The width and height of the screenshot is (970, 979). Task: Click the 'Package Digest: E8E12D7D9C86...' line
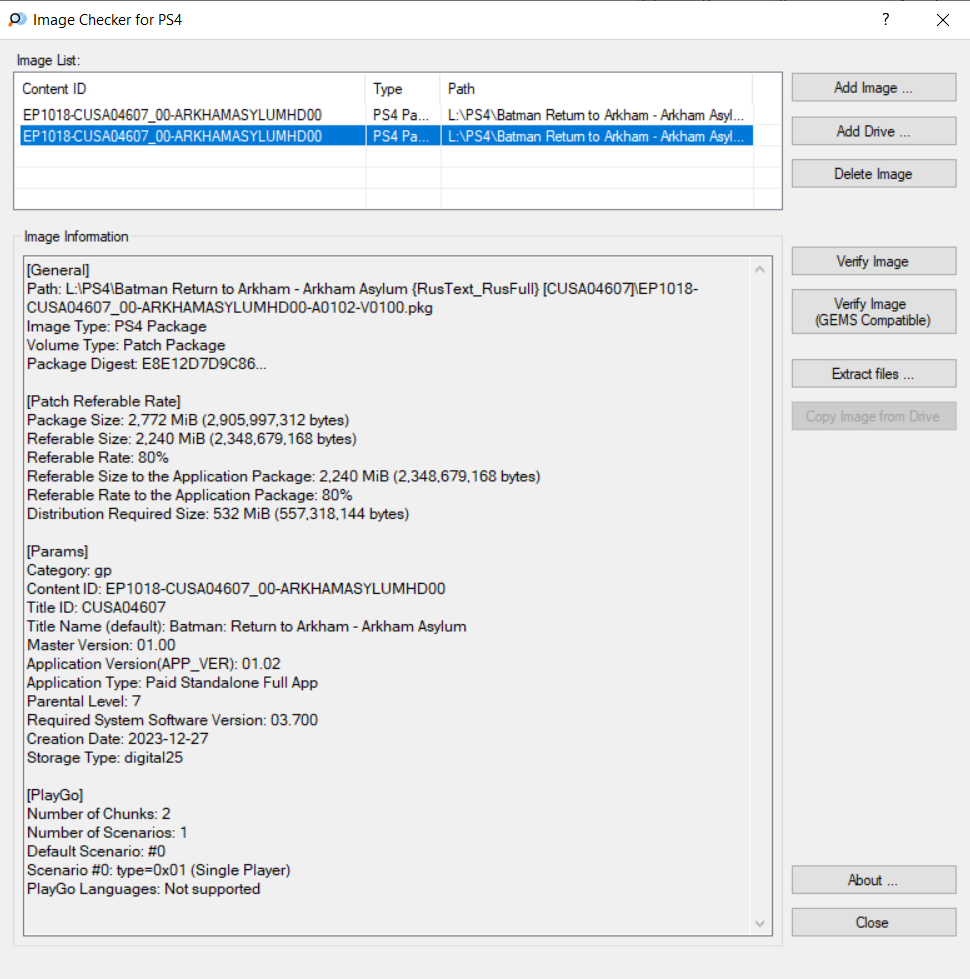pos(147,363)
